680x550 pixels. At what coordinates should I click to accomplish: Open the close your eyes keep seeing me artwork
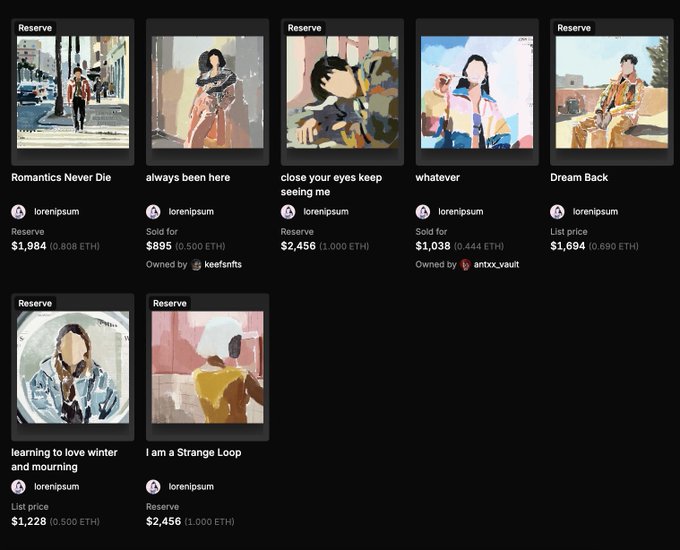pyautogui.click(x=342, y=92)
